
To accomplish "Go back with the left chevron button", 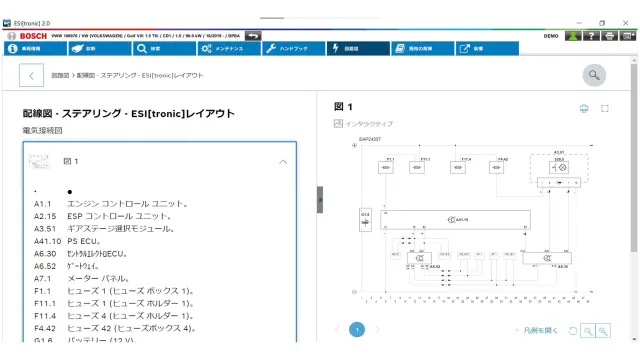I will click(31, 75).
